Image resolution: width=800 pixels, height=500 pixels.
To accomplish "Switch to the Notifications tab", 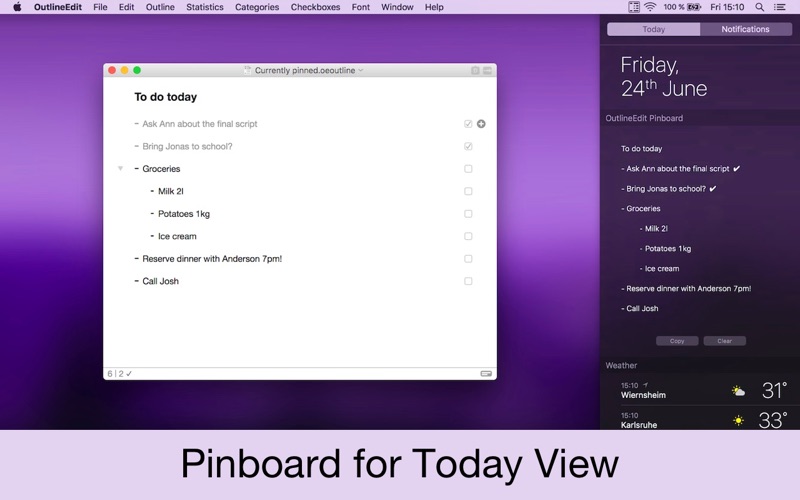I will click(x=745, y=29).
